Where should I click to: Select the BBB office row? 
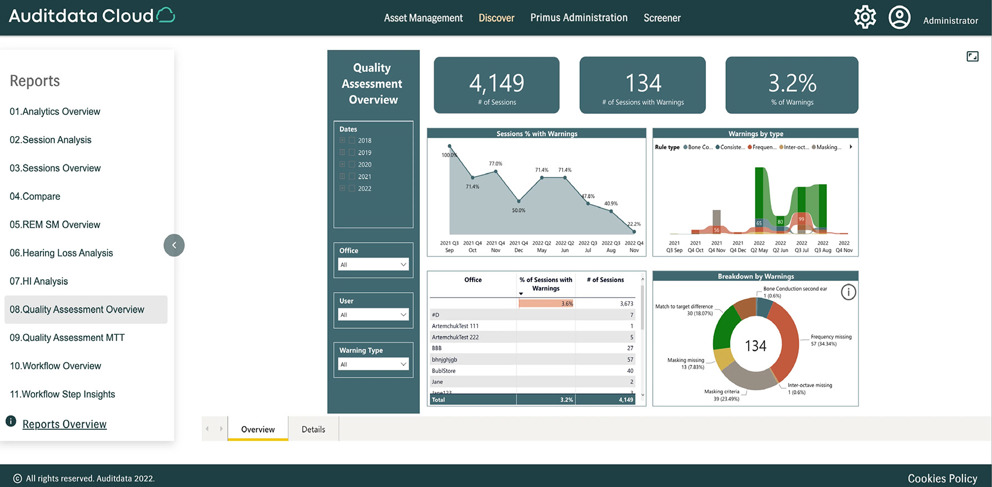coord(535,348)
